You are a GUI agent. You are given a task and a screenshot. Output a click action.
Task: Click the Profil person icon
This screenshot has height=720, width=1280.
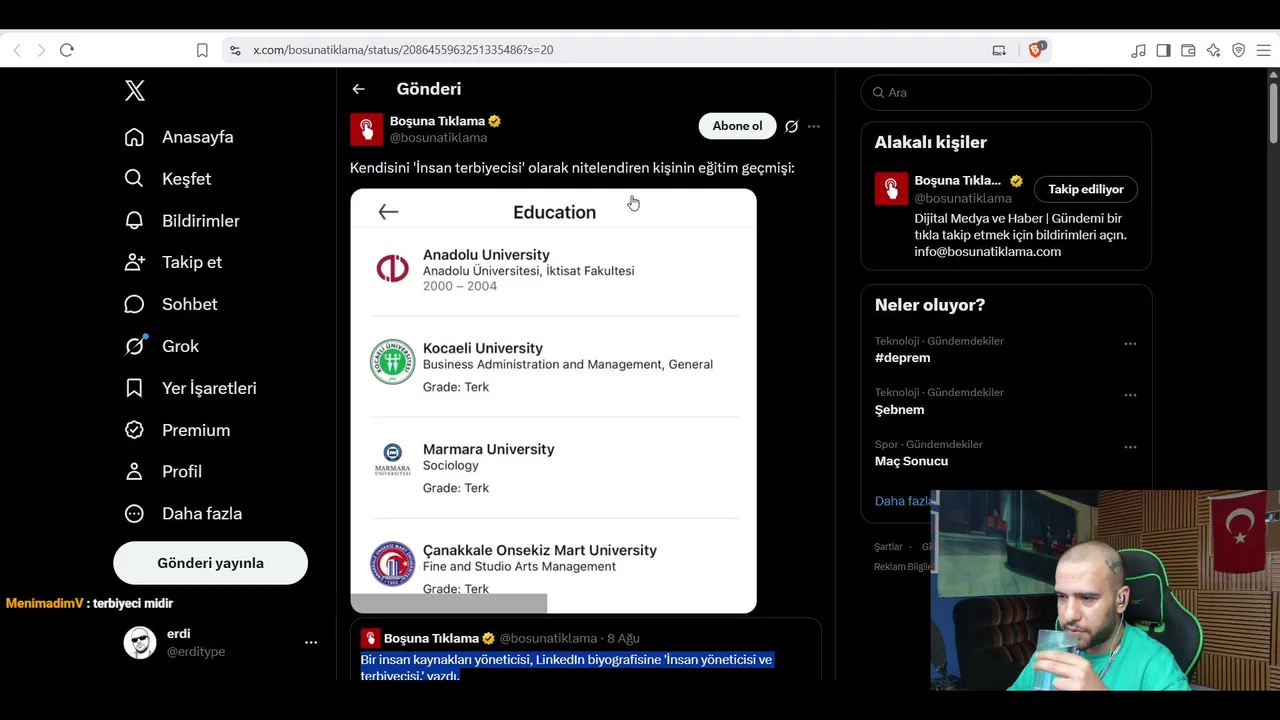pyautogui.click(x=134, y=471)
